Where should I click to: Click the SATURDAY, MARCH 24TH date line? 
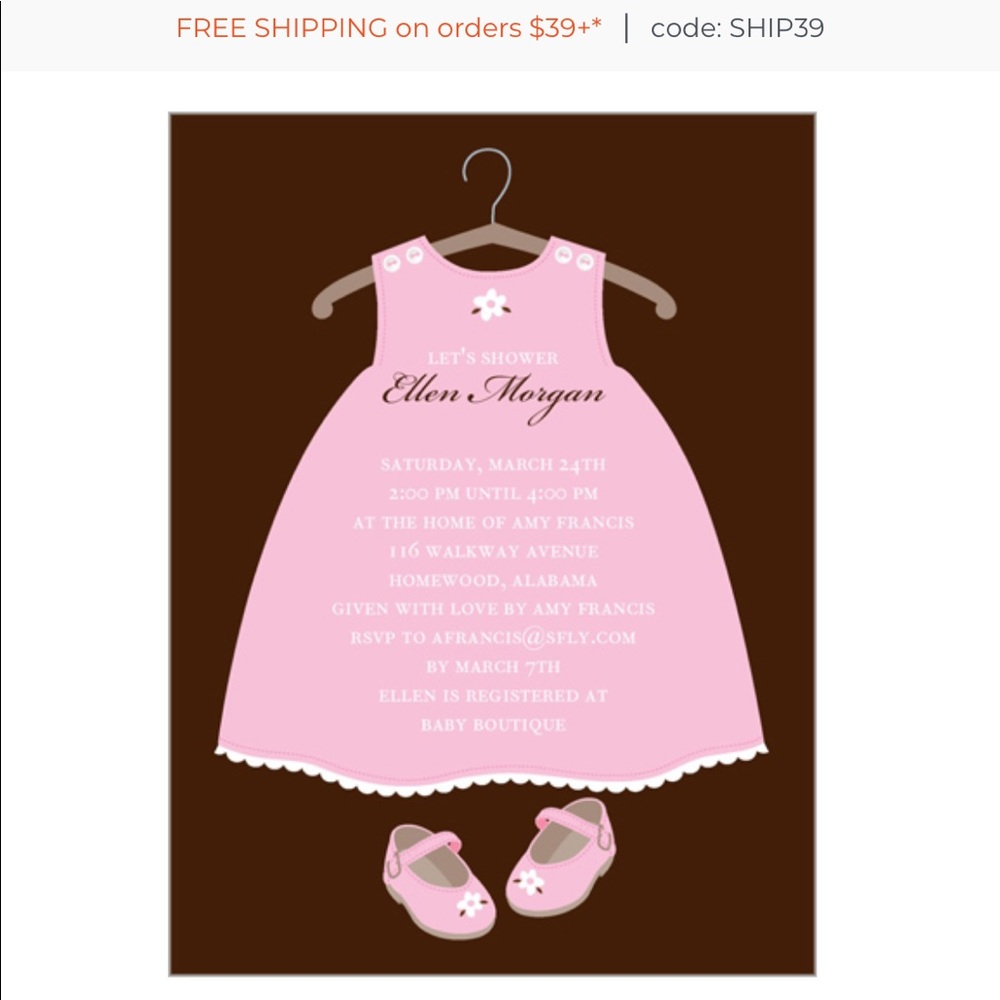point(493,464)
